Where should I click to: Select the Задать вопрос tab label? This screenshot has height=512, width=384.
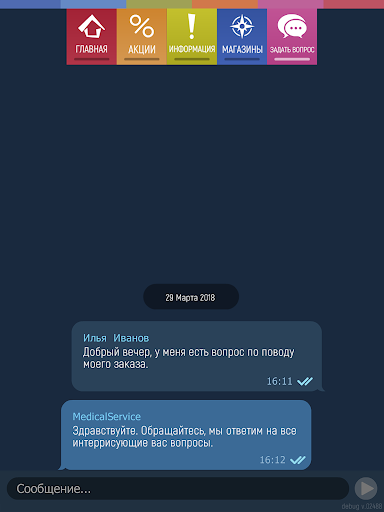click(x=292, y=50)
